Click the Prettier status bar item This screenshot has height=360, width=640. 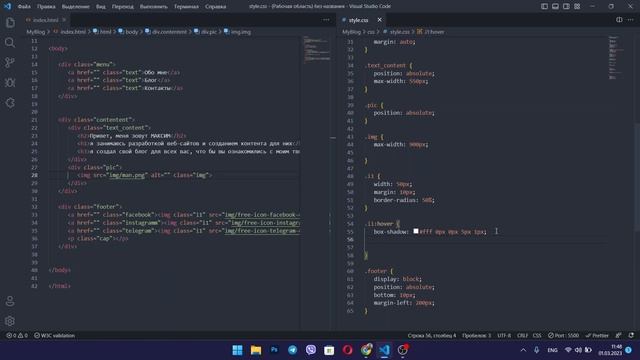(597, 336)
